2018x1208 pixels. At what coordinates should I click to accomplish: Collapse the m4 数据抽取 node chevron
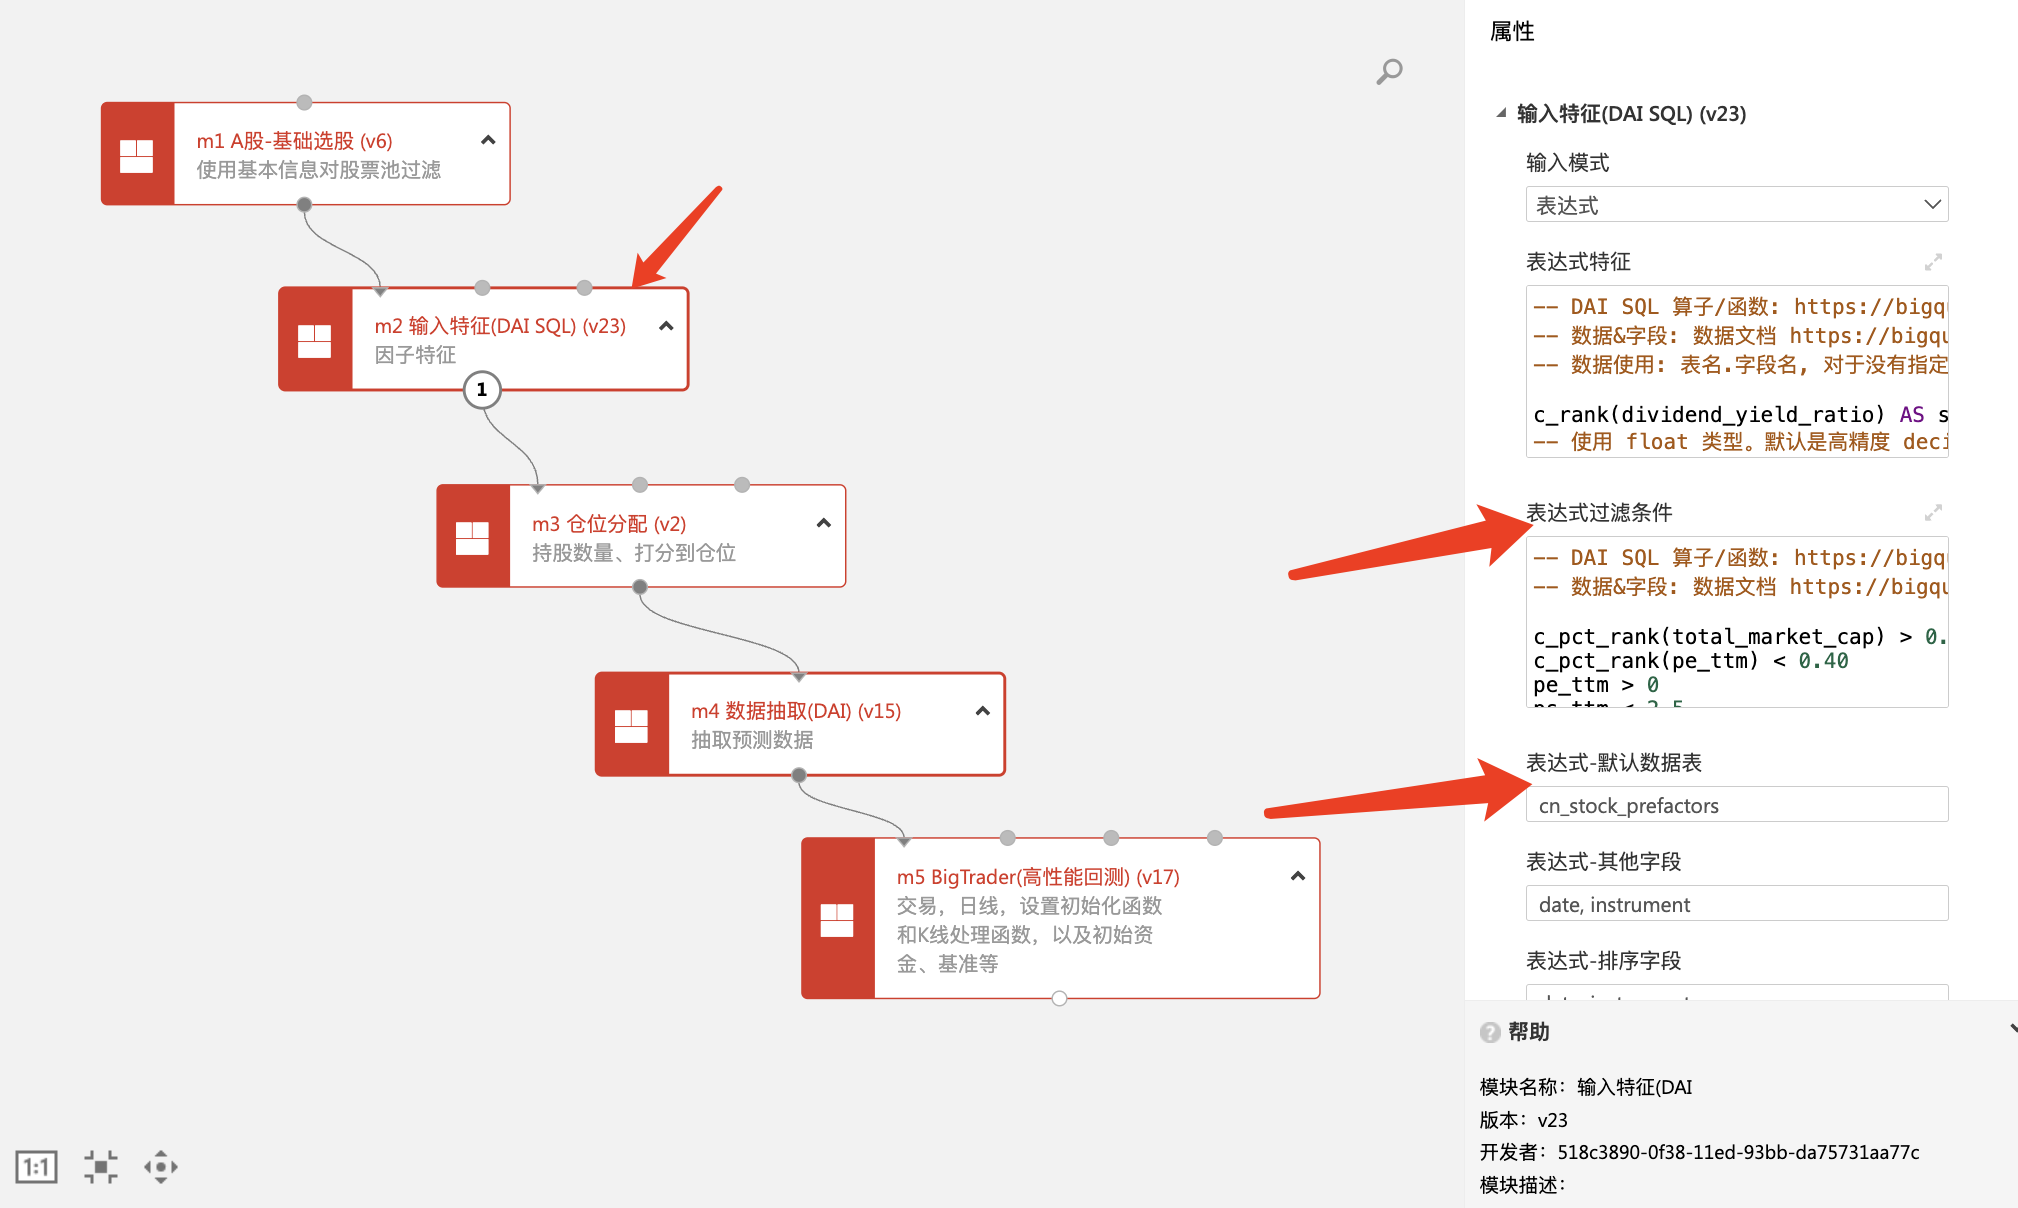click(982, 711)
